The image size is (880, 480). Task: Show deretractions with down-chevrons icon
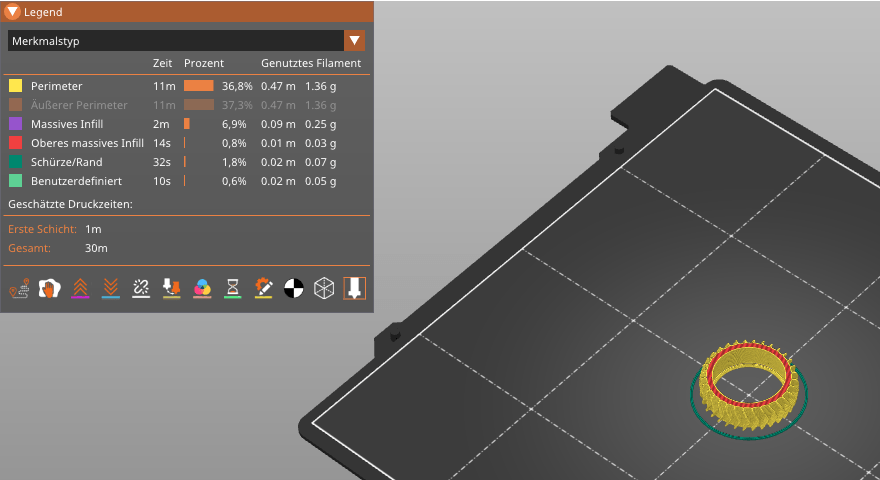111,288
